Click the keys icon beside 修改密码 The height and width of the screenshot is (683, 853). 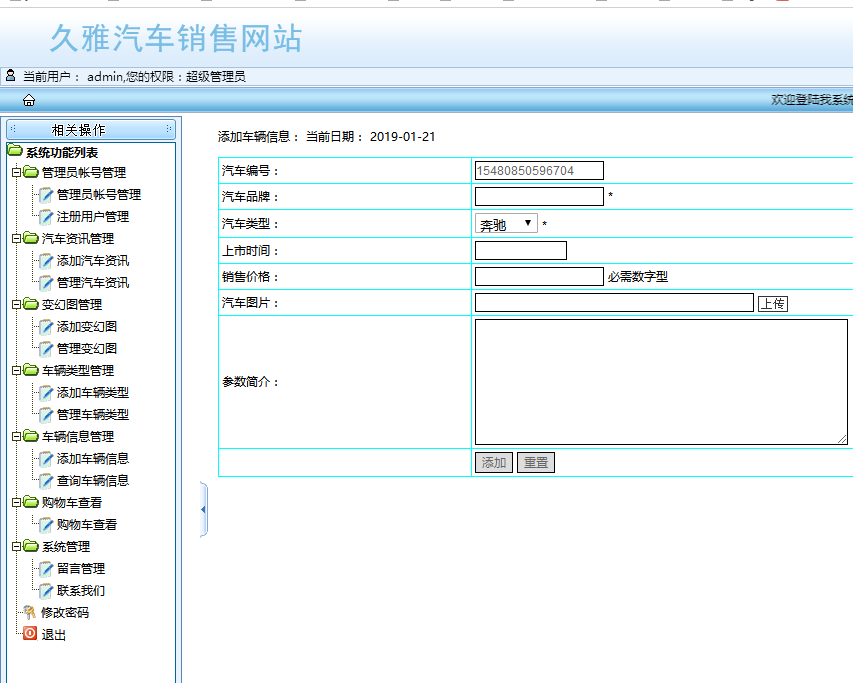click(30, 612)
